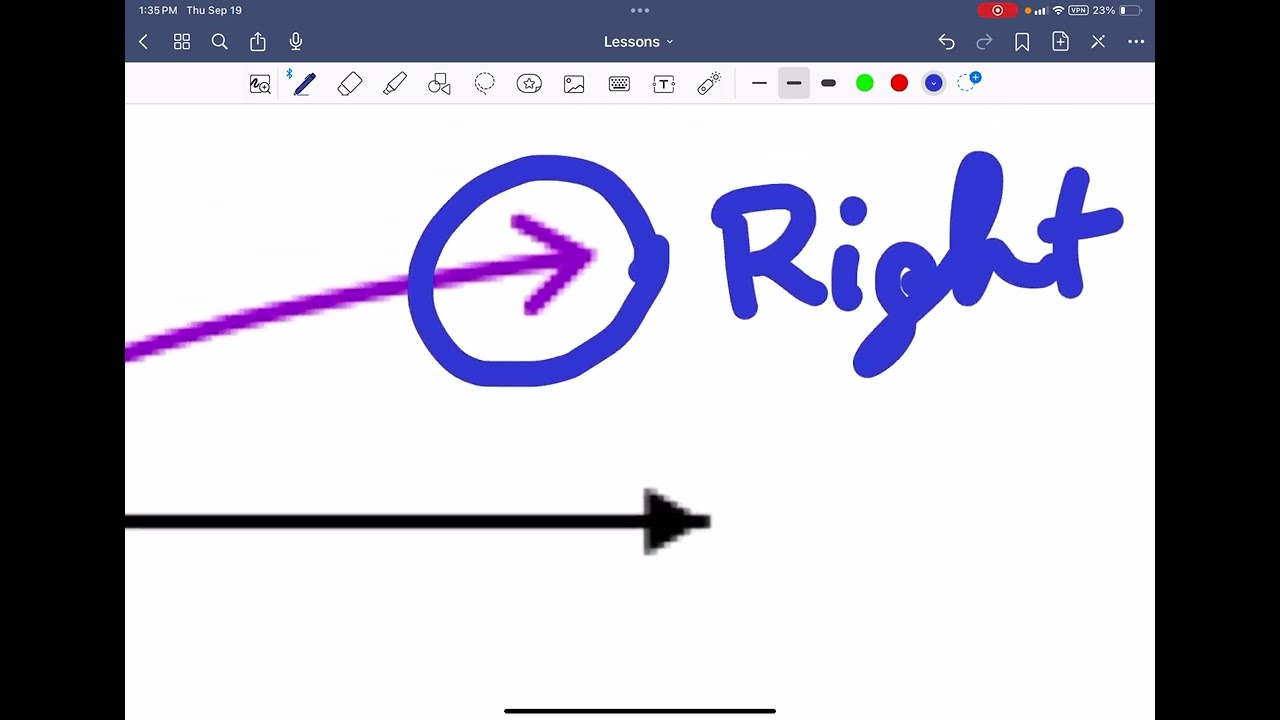
Task: Redo the last action
Action: tap(984, 42)
